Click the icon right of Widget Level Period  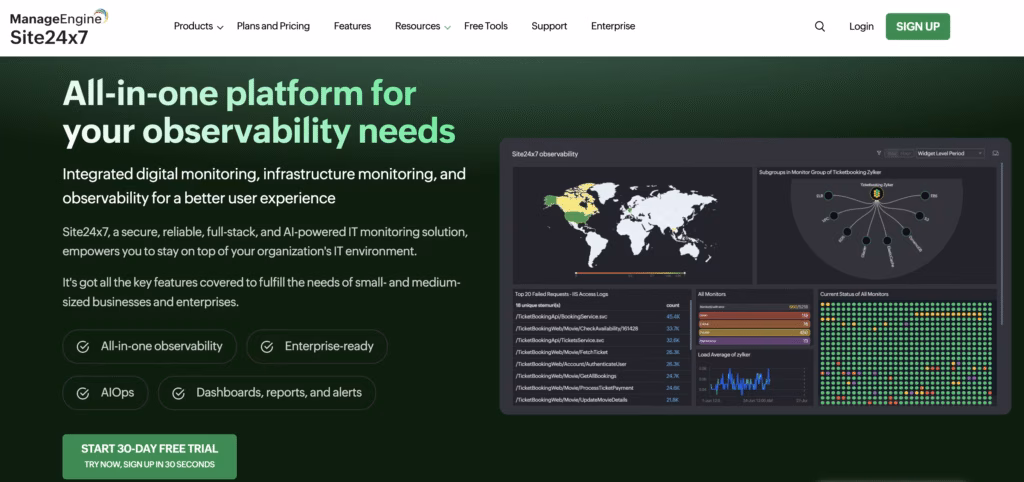coord(995,154)
